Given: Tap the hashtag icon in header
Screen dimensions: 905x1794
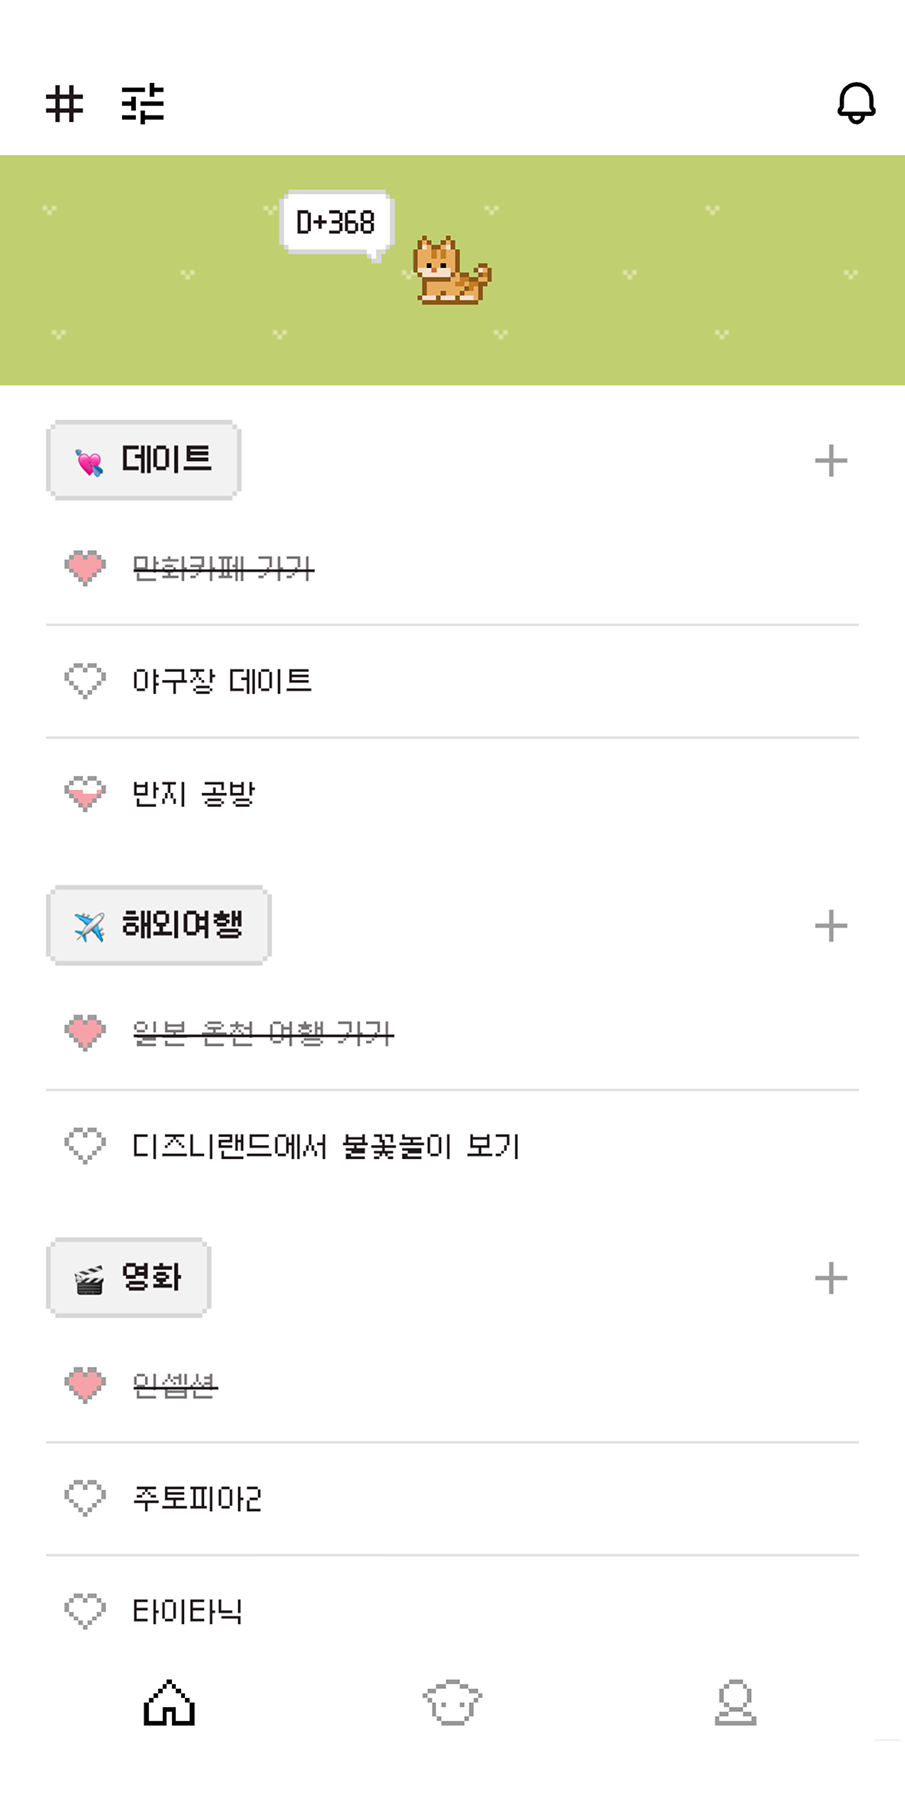Looking at the screenshot, I should [x=65, y=103].
